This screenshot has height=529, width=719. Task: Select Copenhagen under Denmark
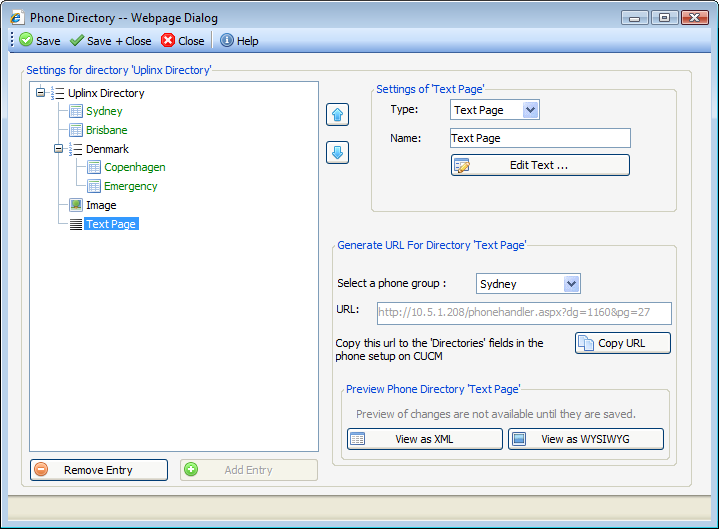(134, 167)
